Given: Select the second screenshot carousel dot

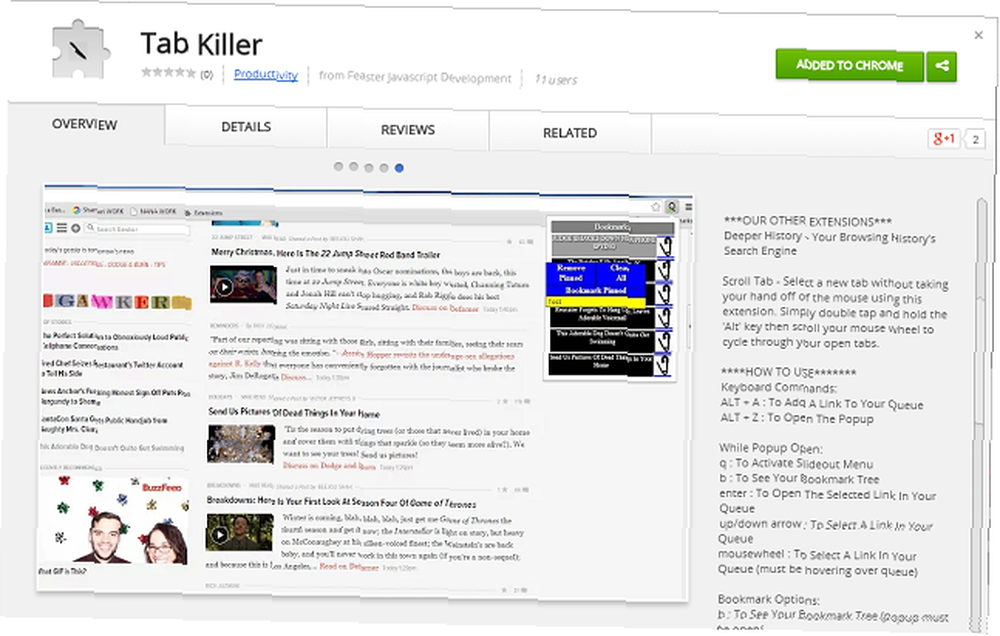Looking at the screenshot, I should [353, 167].
